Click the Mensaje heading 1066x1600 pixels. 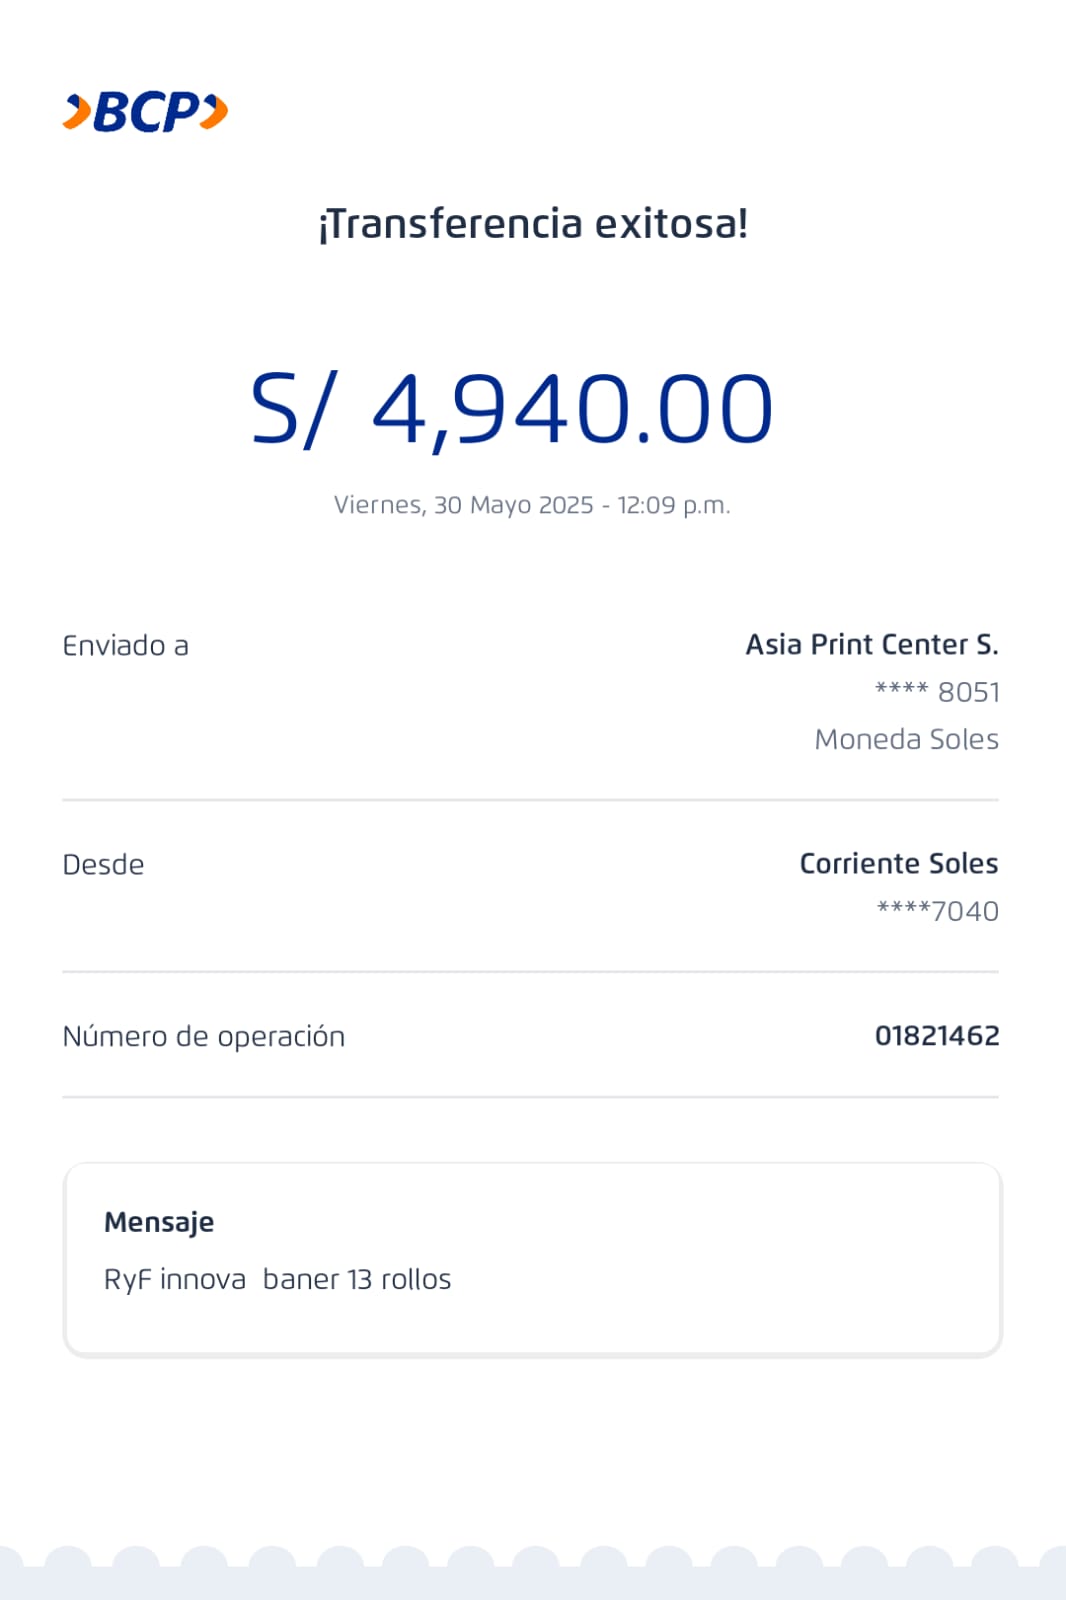coord(159,1222)
